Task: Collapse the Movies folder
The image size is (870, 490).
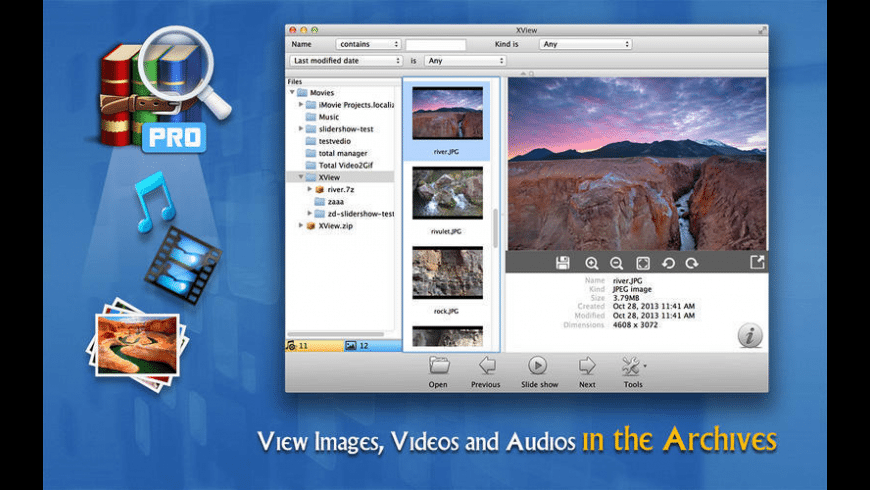Action: point(292,93)
